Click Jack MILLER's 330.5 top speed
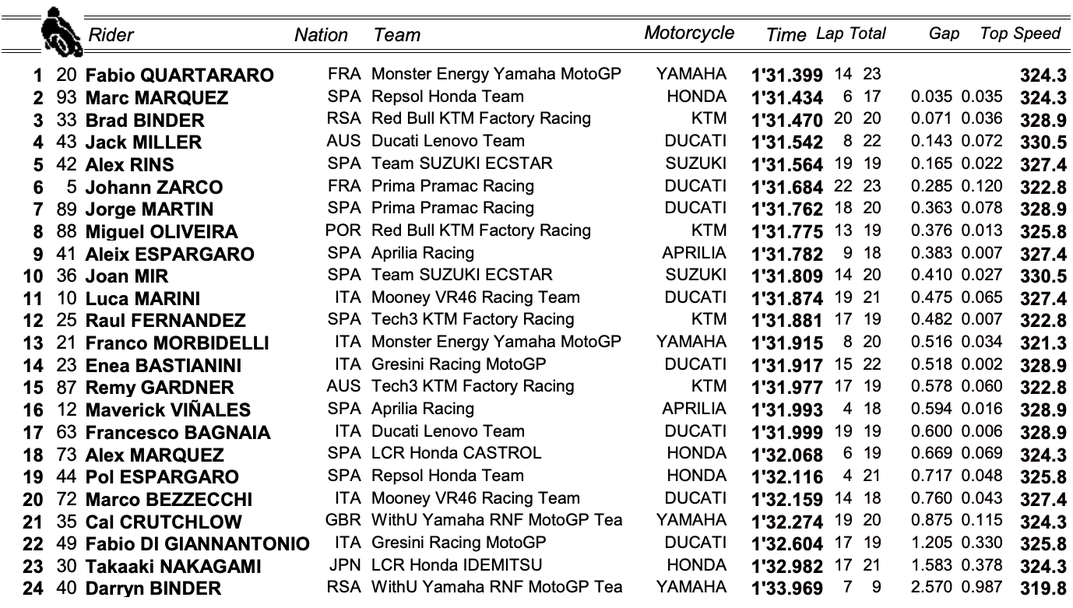This screenshot has height=608, width=1073. click(1043, 143)
